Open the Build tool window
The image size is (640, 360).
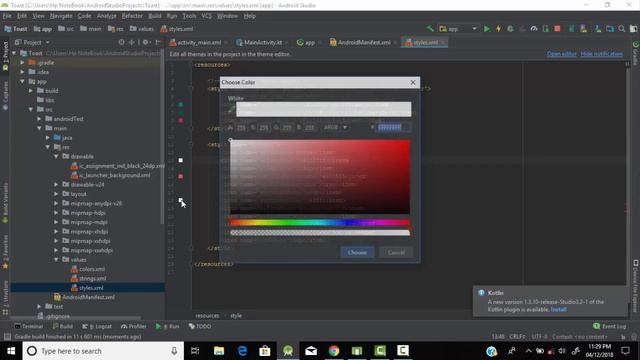click(62, 326)
